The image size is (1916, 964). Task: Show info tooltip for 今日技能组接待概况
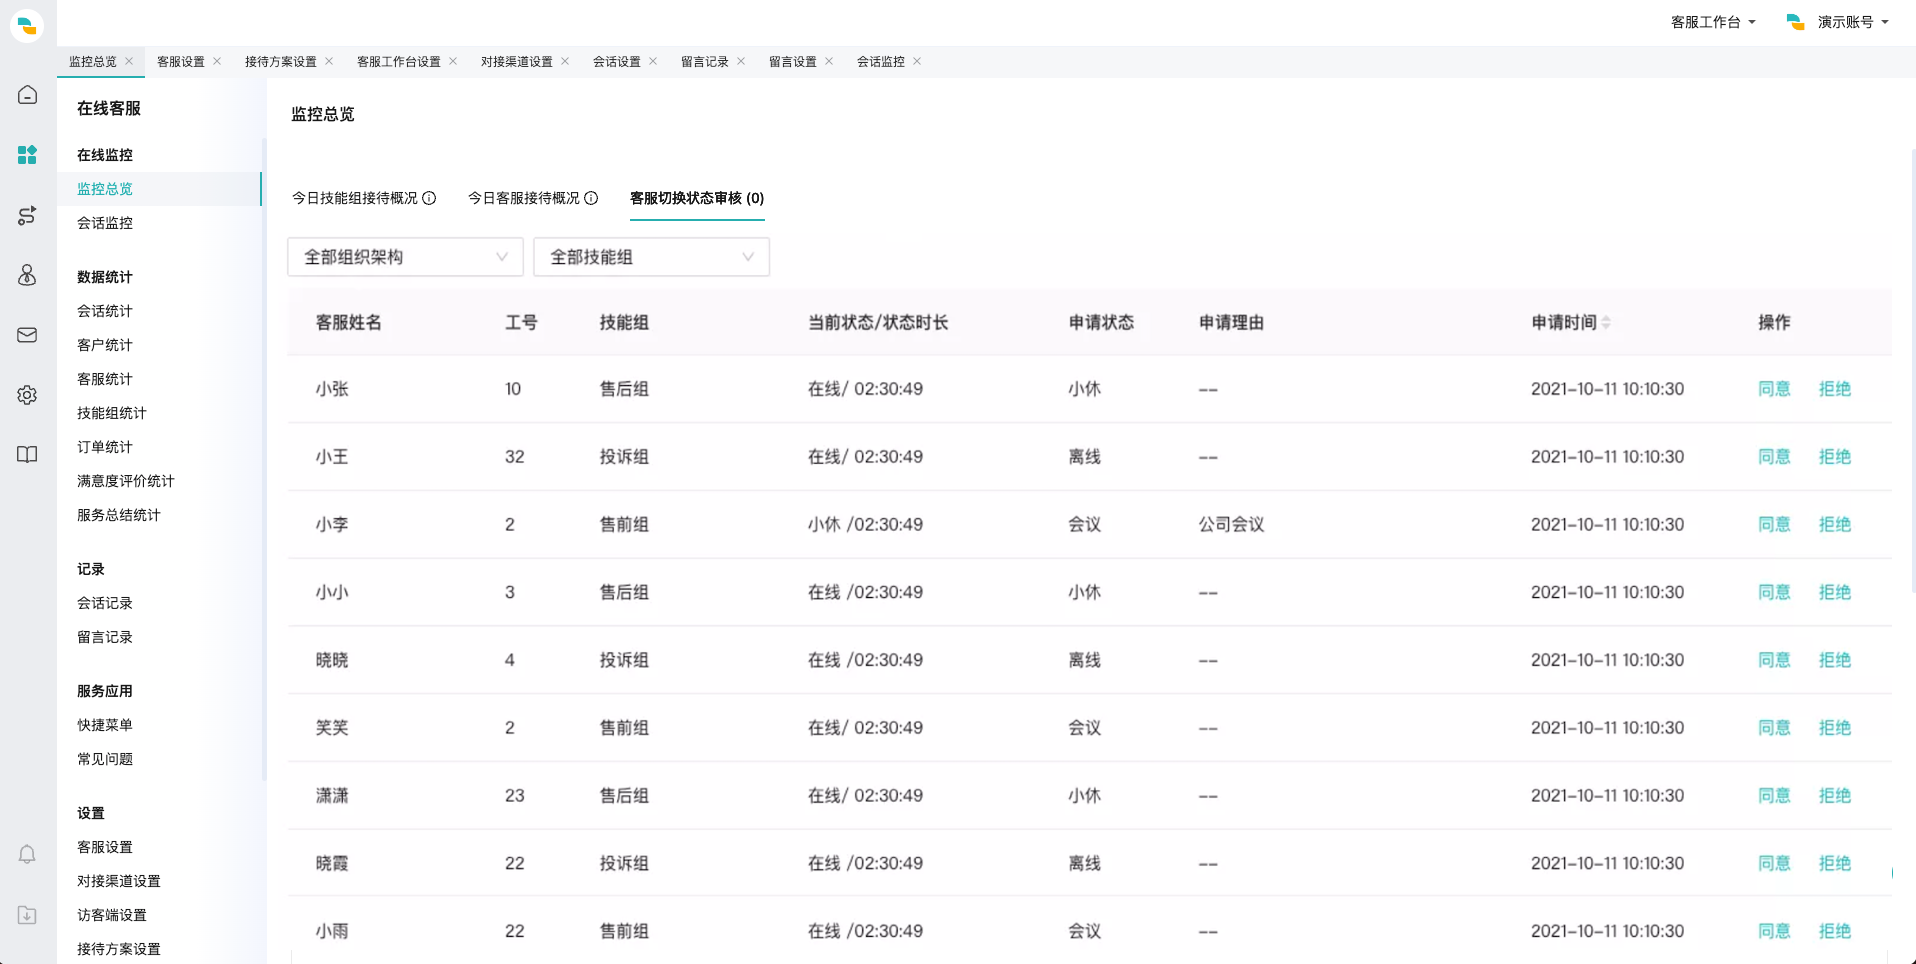point(429,198)
